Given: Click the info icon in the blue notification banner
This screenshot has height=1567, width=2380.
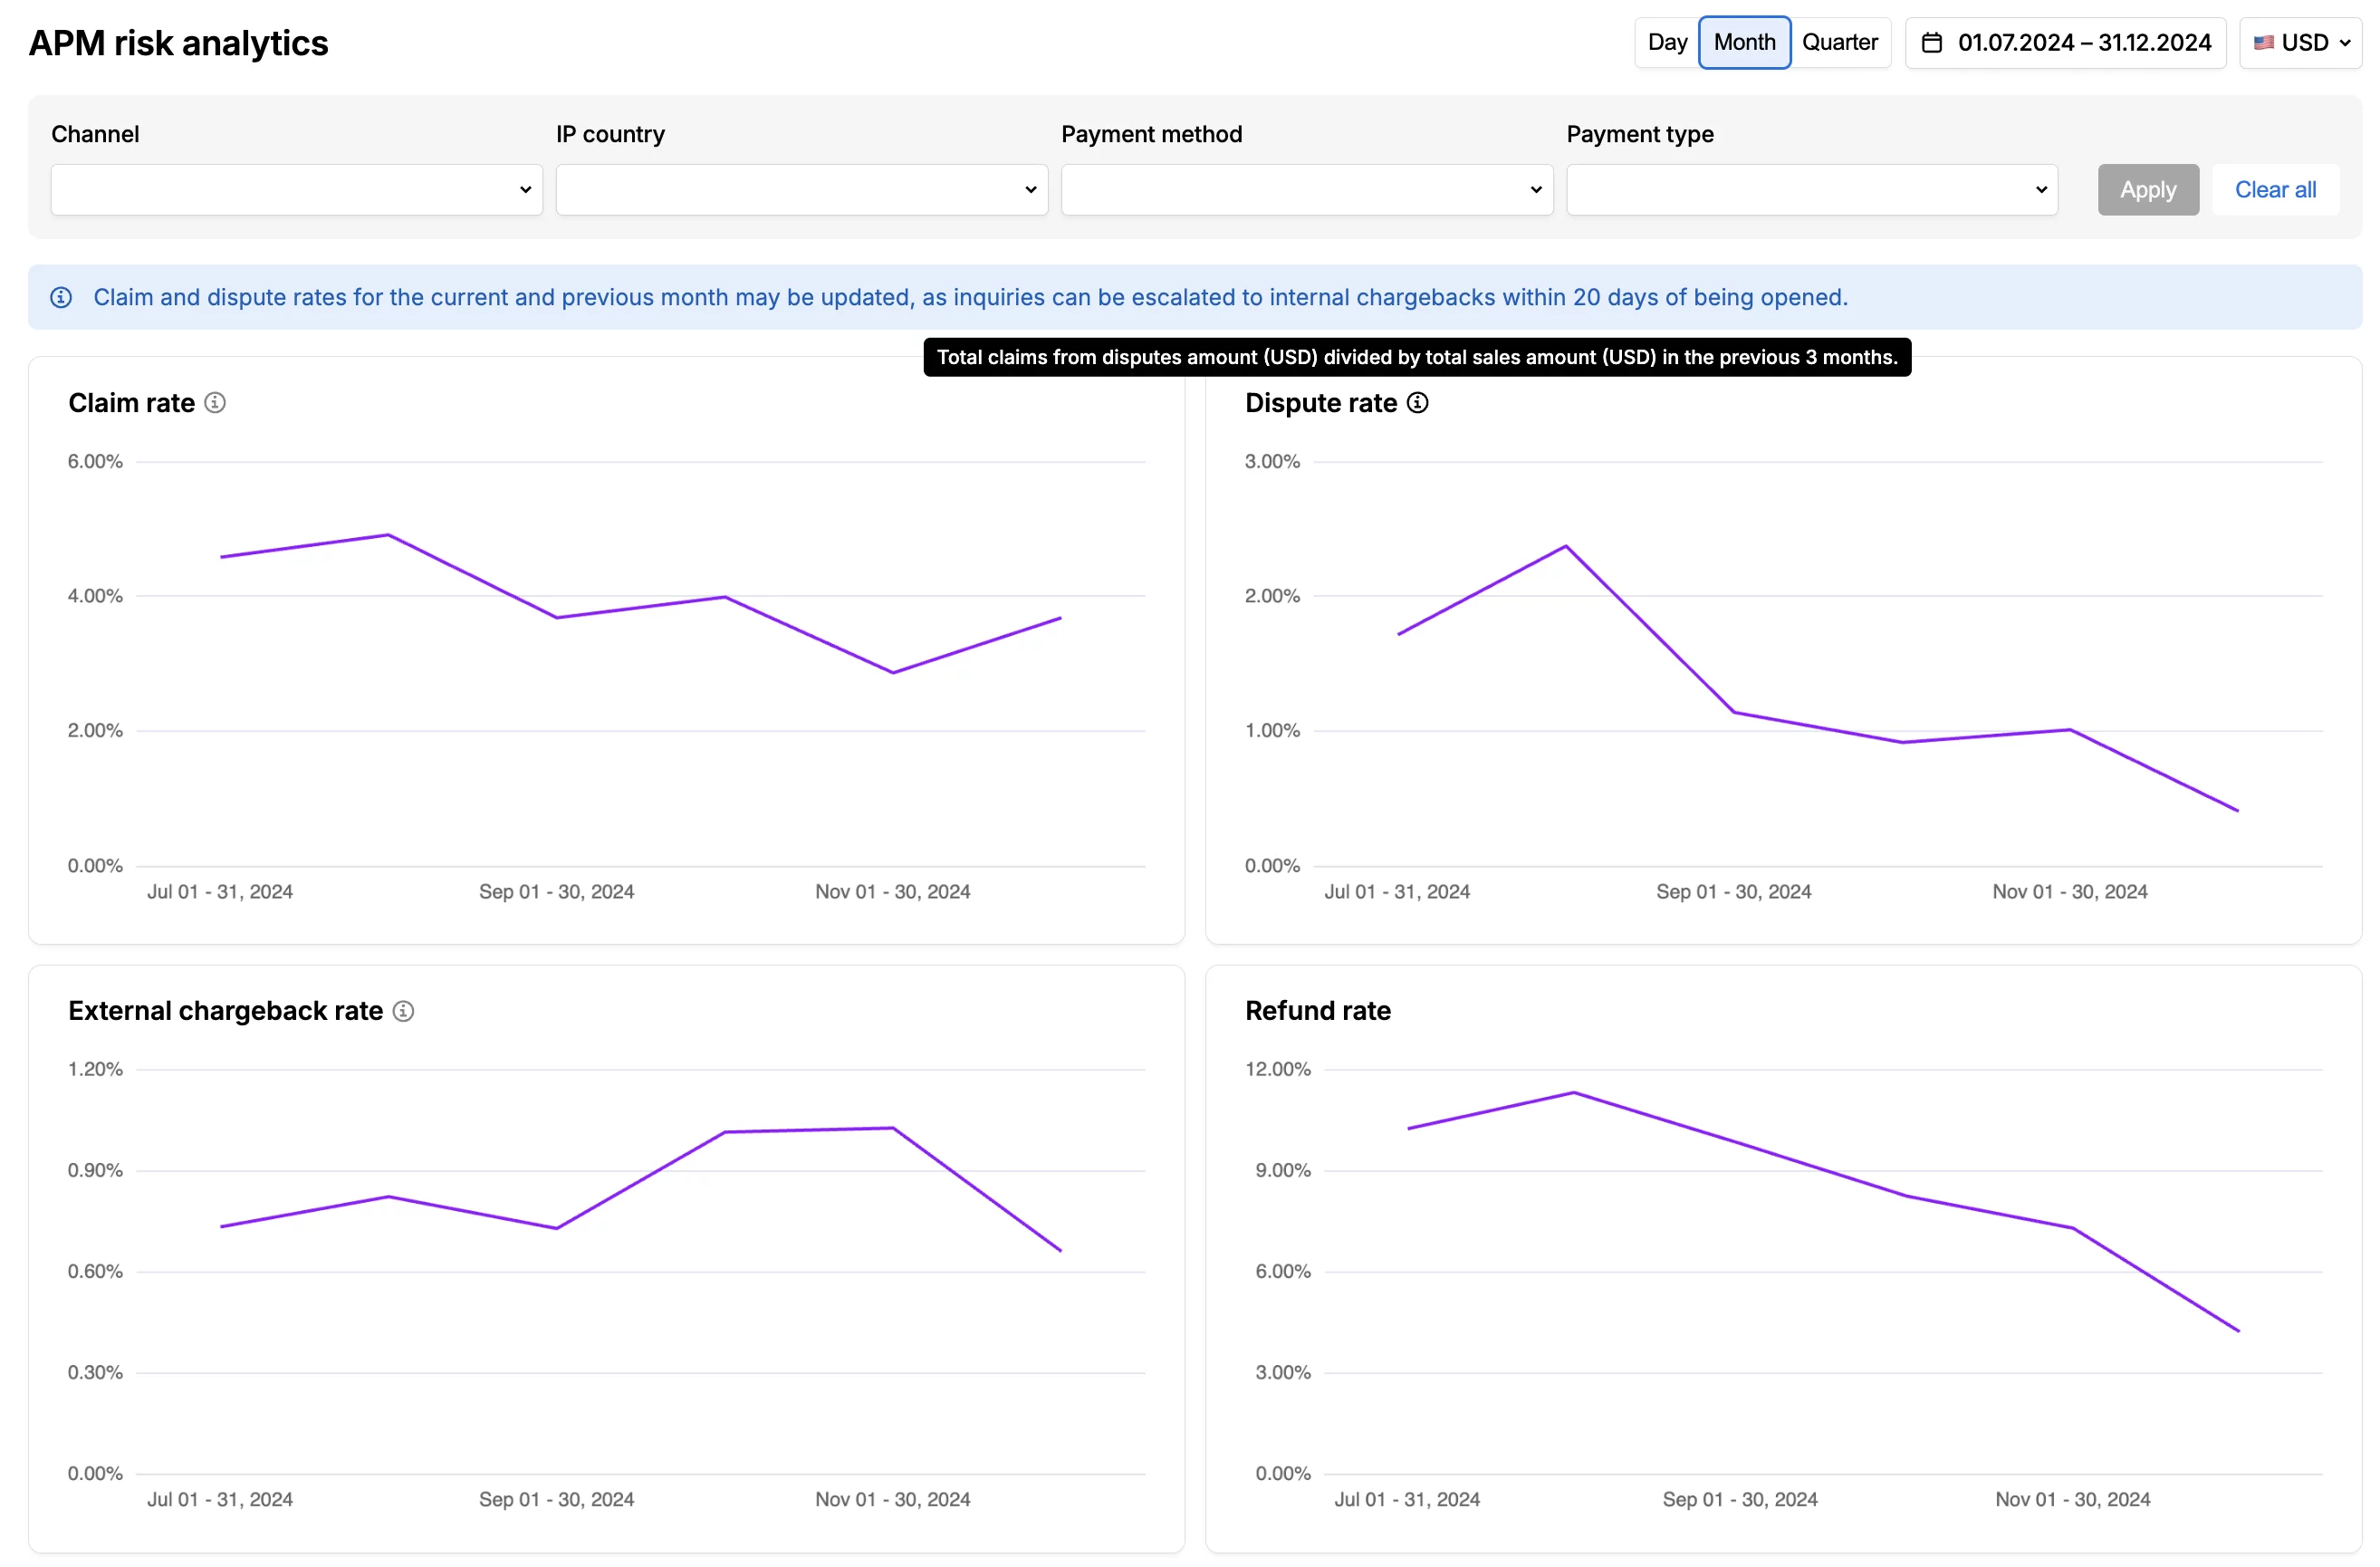Looking at the screenshot, I should pyautogui.click(x=61, y=297).
